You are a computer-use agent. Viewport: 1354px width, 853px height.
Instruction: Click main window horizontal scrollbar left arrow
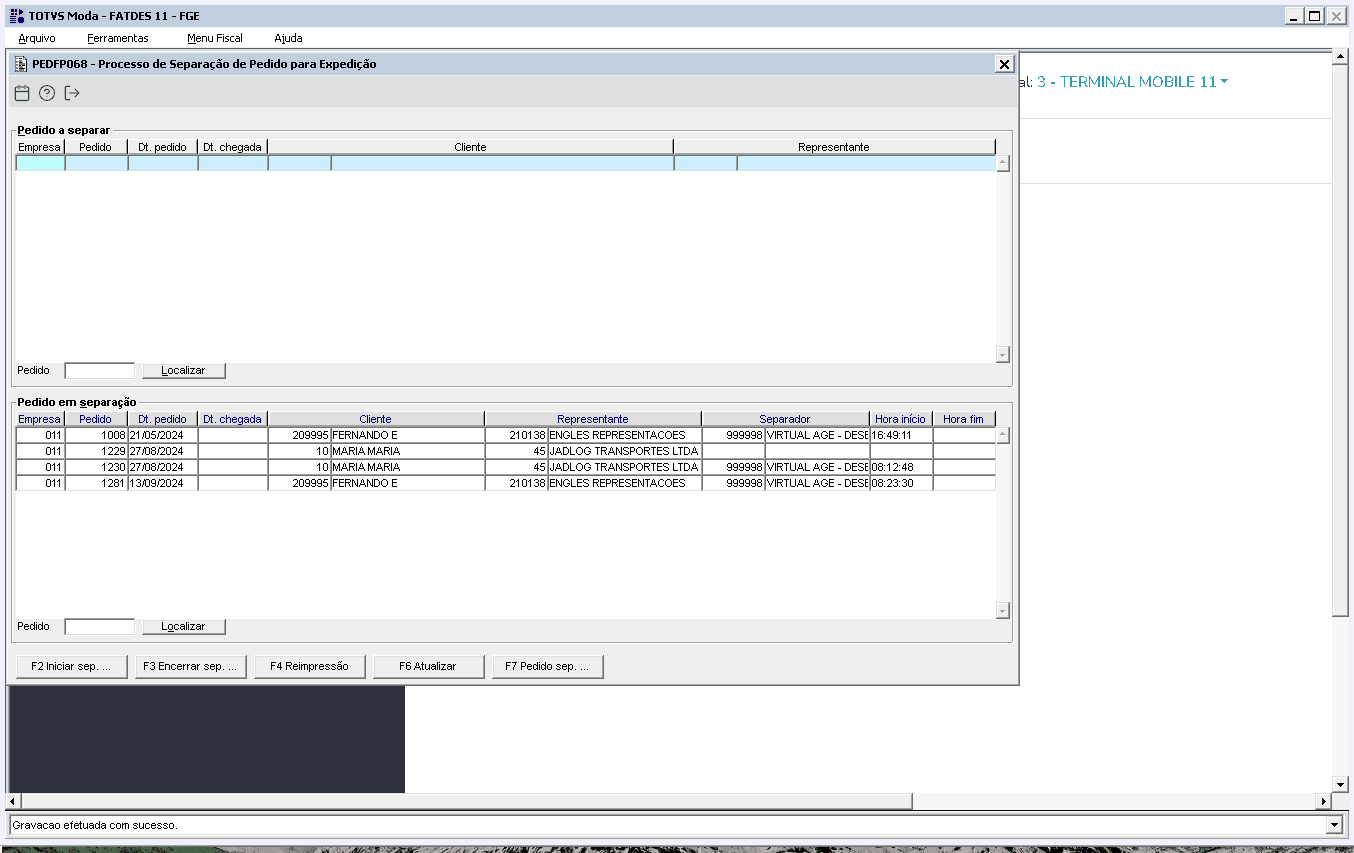(13, 801)
